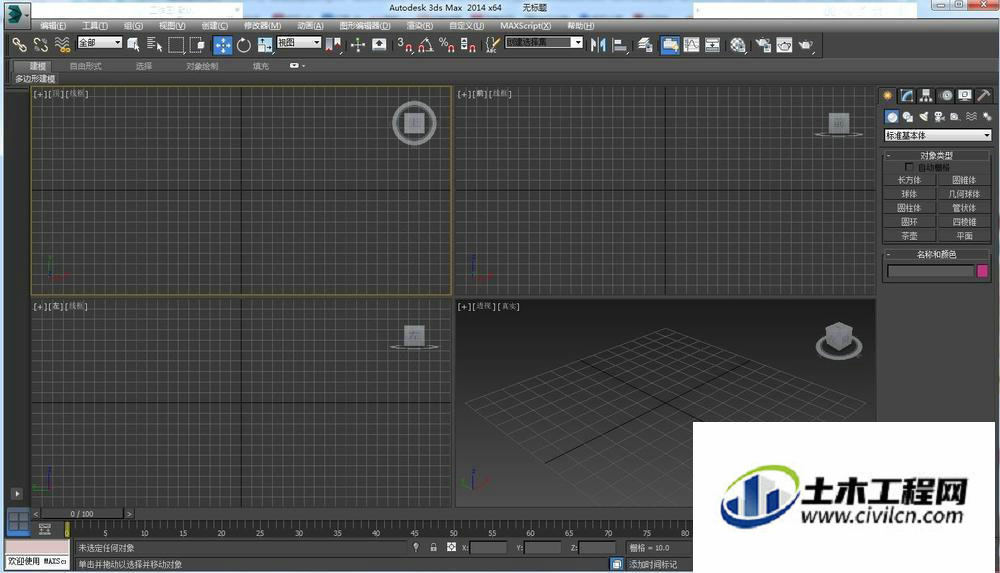The height and width of the screenshot is (573, 1000).
Task: Switch to the 对象绘制 ribbon tab
Action: (x=202, y=66)
